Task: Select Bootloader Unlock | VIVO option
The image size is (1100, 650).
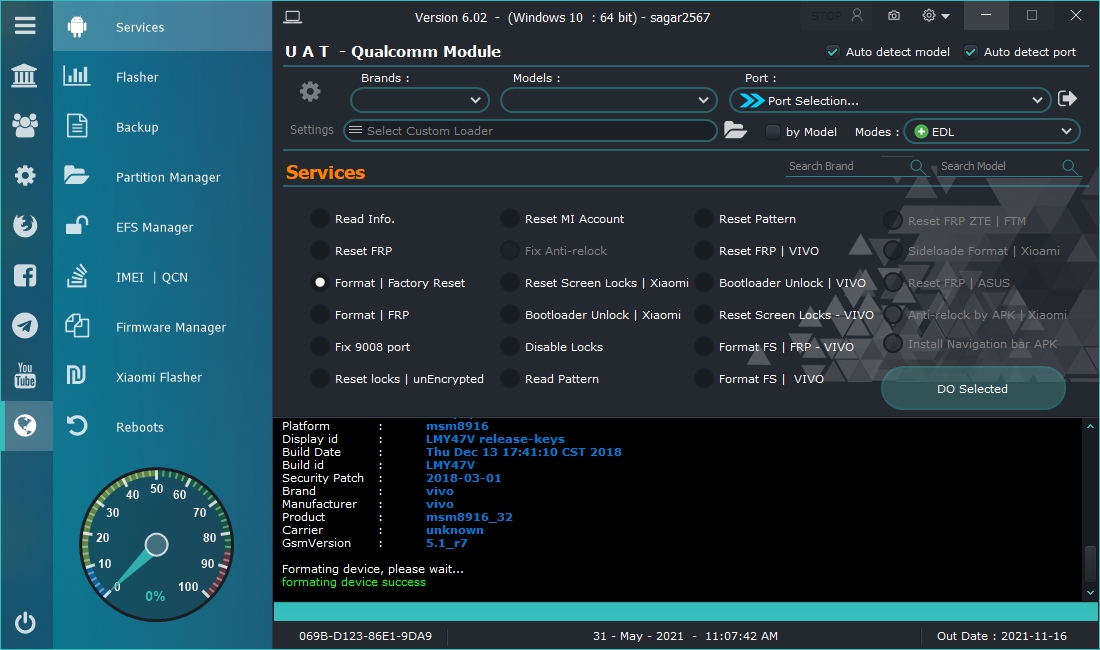Action: click(x=704, y=283)
